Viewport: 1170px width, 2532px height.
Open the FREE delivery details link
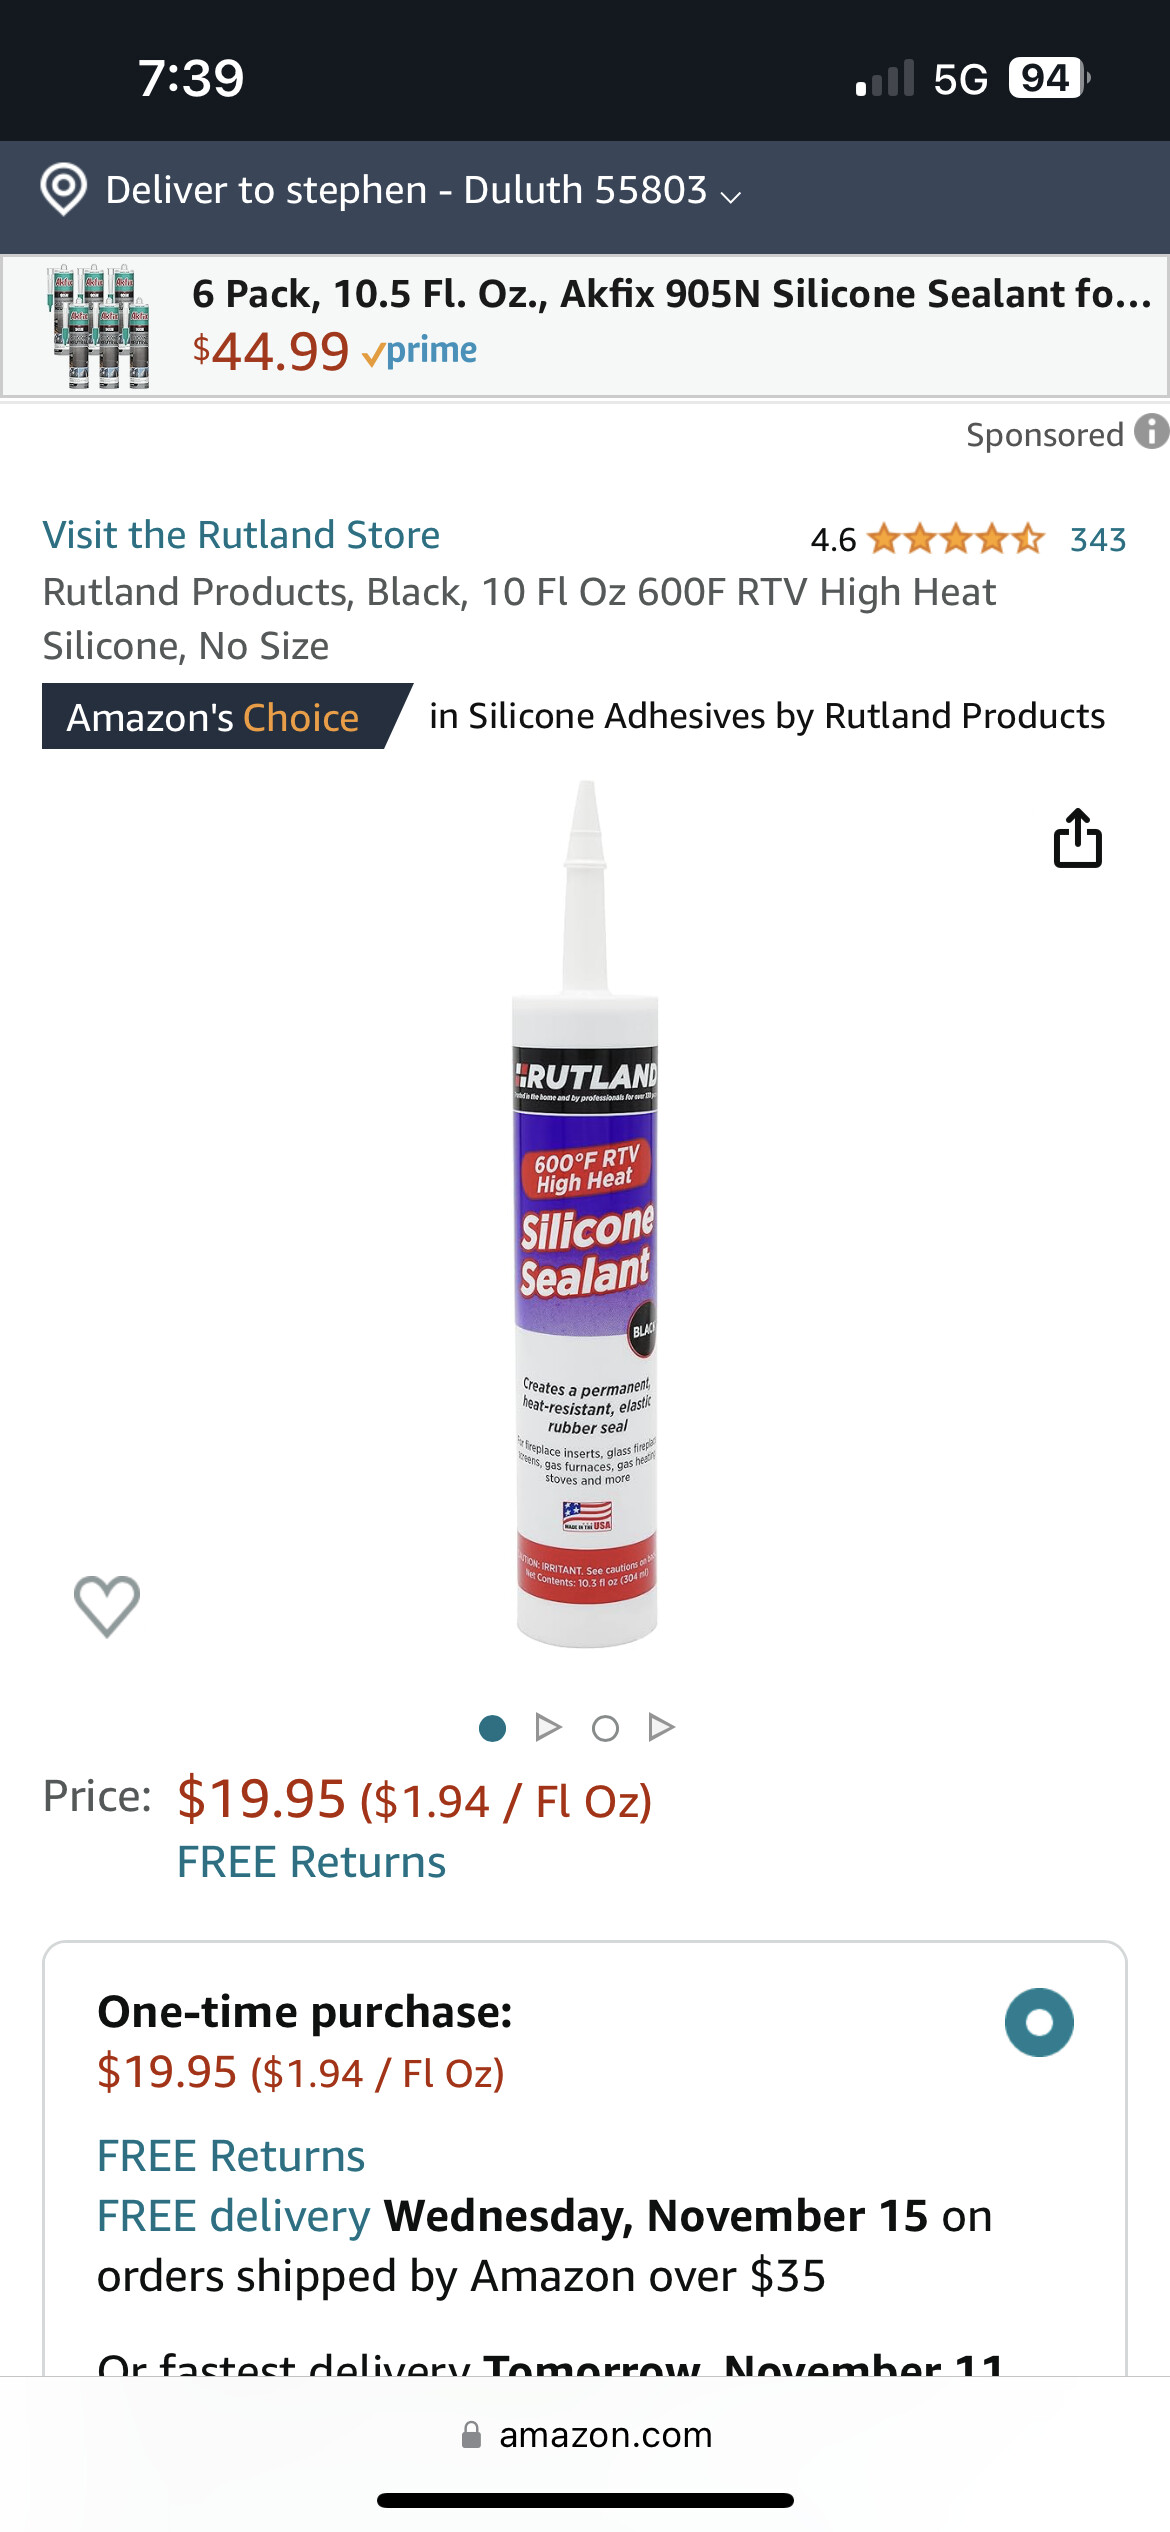click(x=233, y=2216)
